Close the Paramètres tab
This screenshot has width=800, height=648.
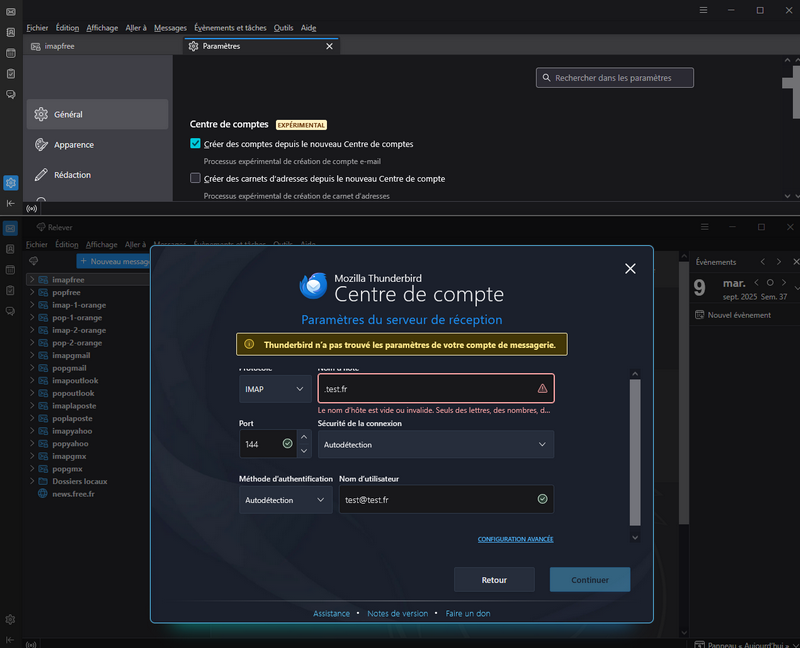(329, 46)
